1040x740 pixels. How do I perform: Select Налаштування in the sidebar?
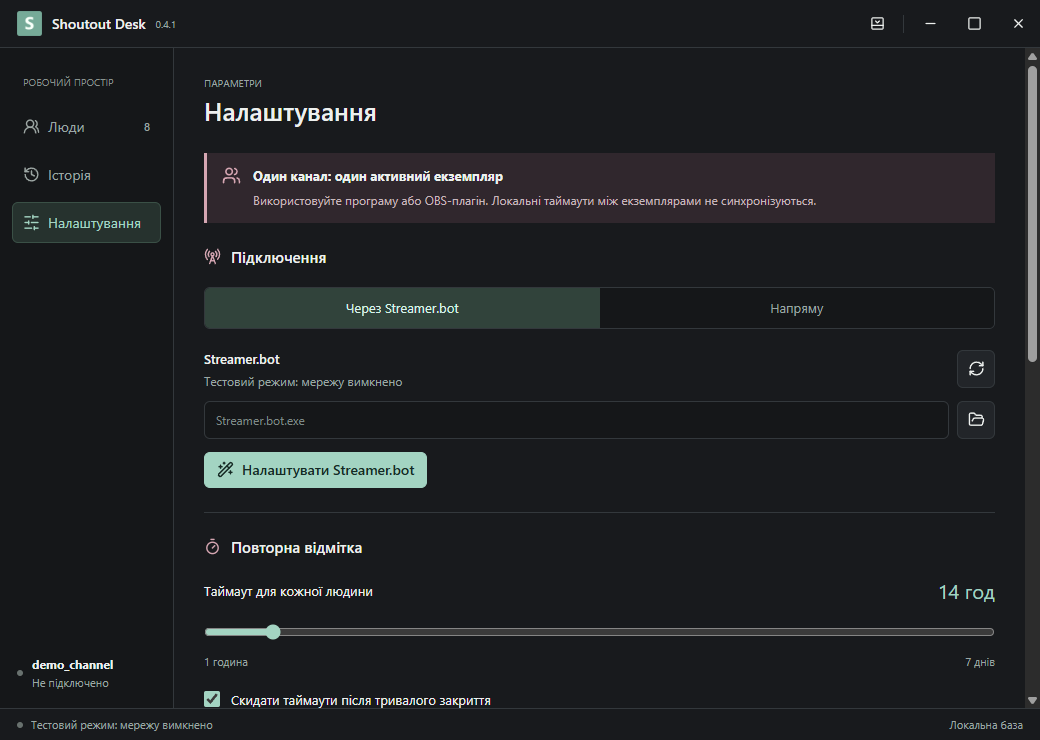[x=86, y=223]
